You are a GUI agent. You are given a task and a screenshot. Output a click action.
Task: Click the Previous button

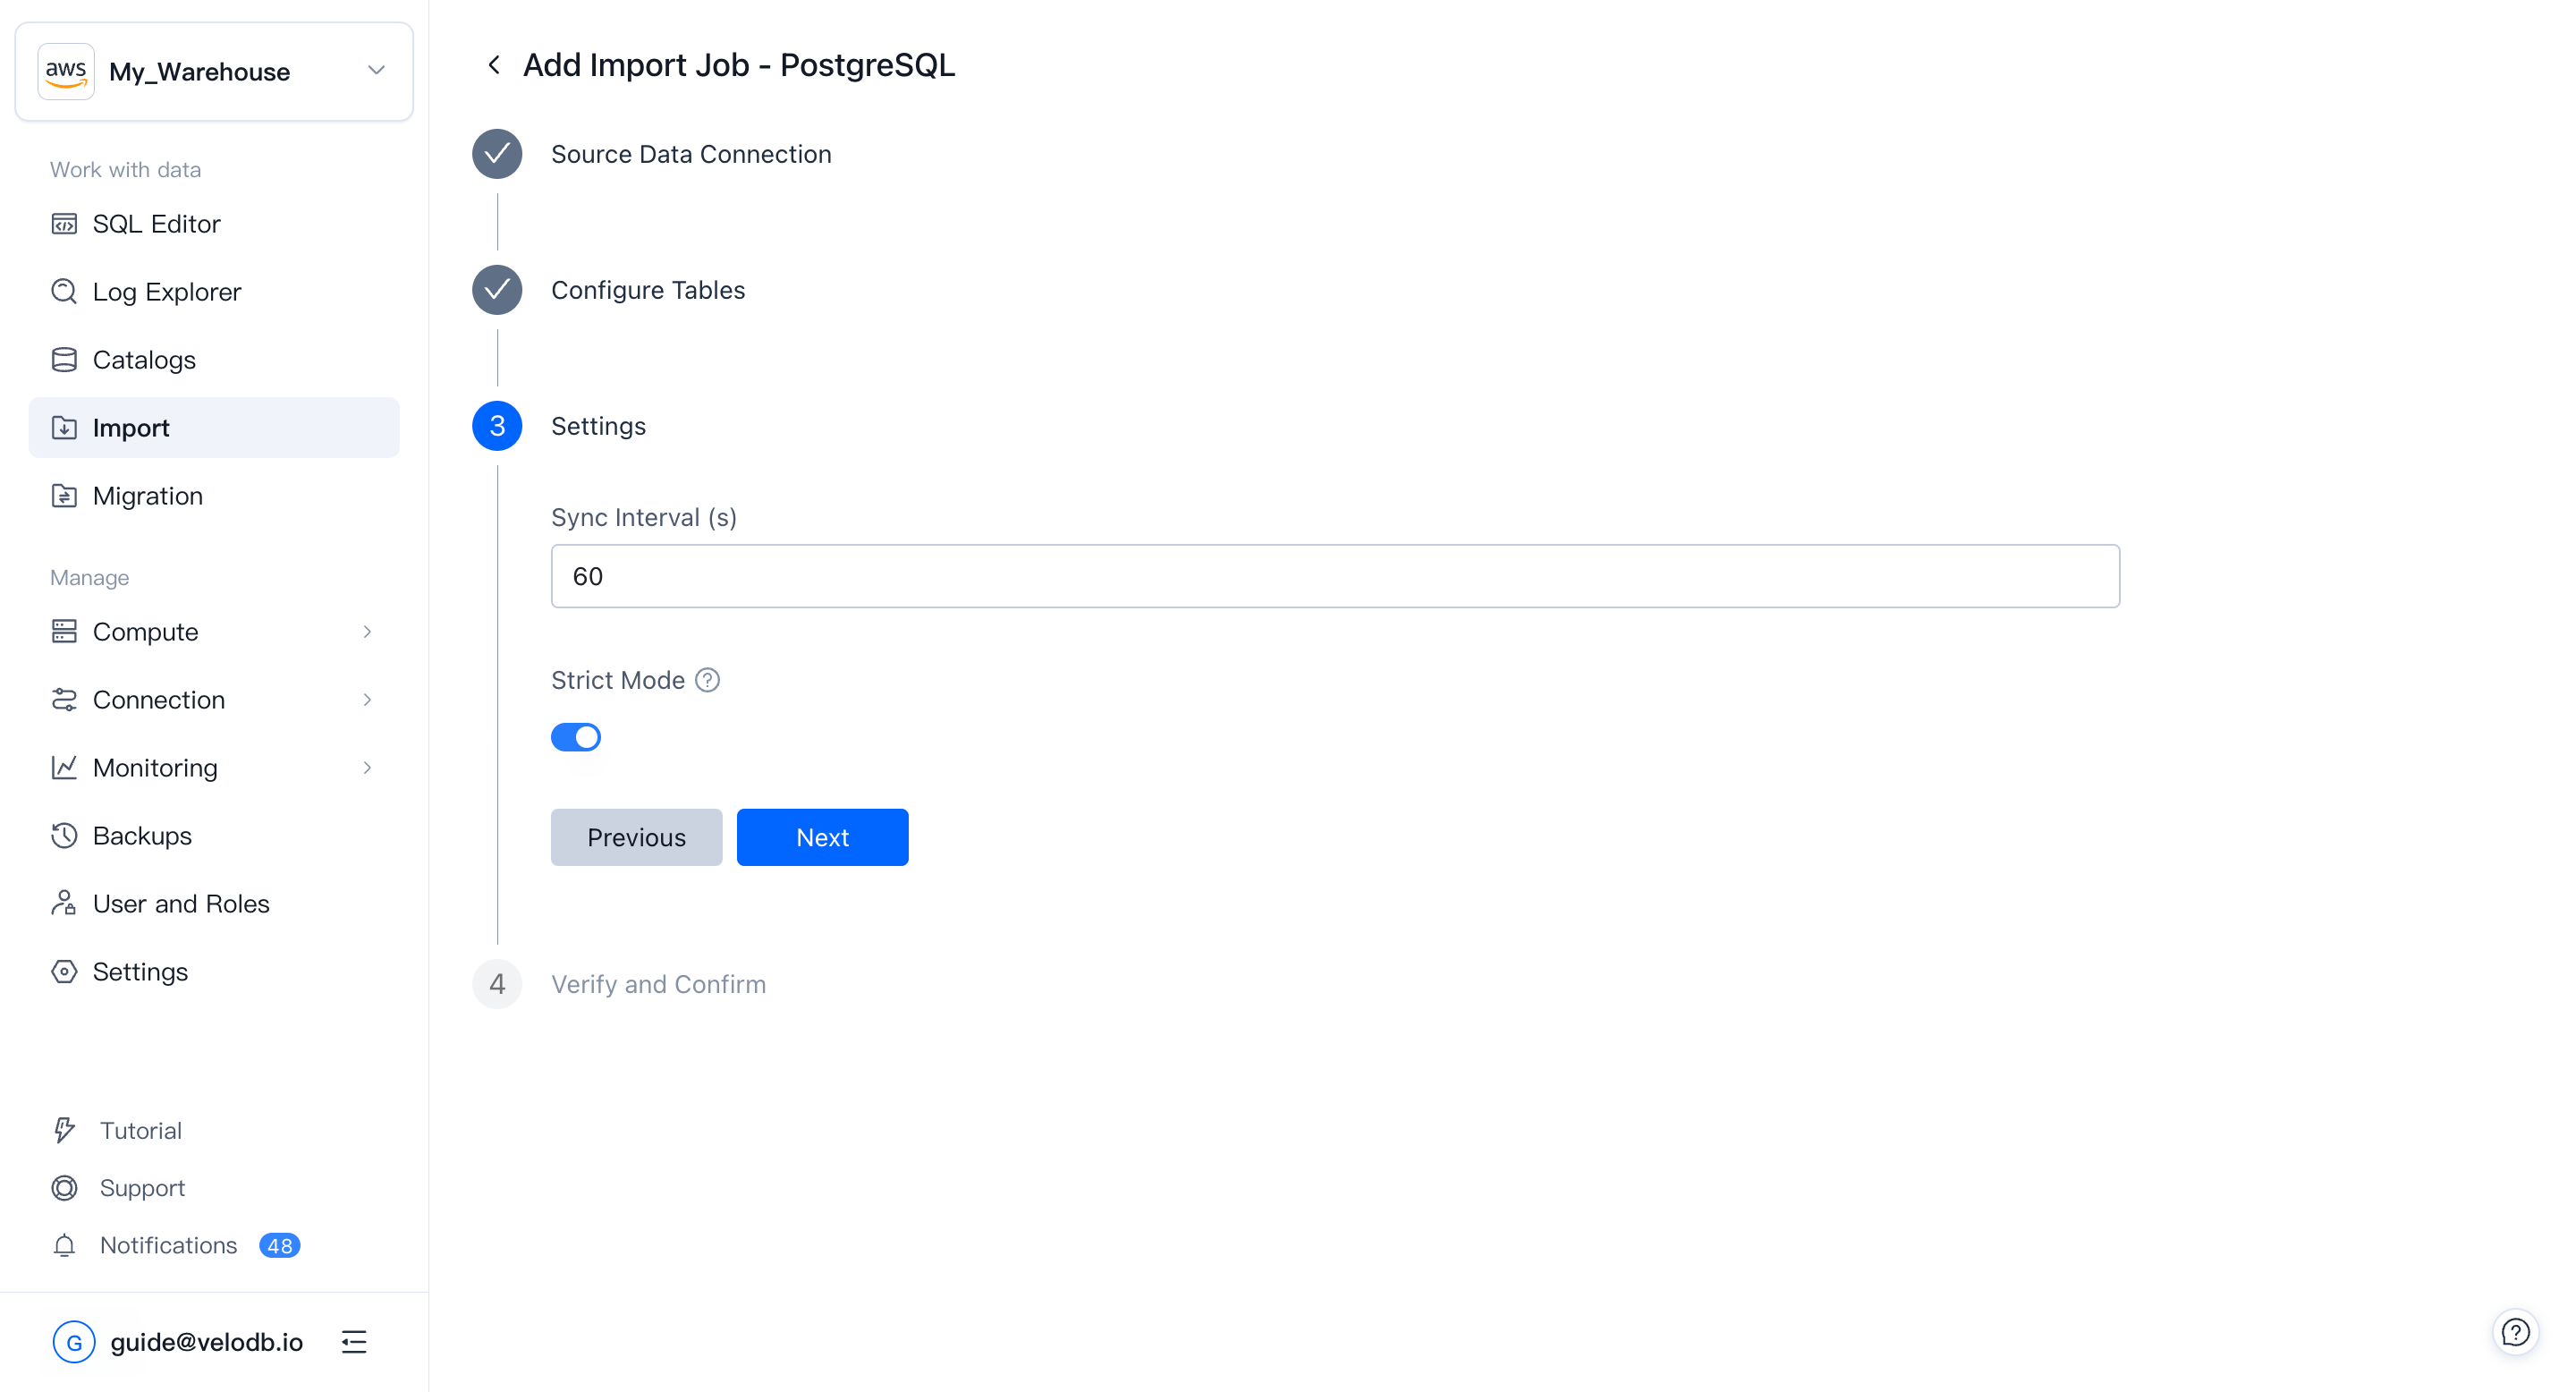point(636,837)
